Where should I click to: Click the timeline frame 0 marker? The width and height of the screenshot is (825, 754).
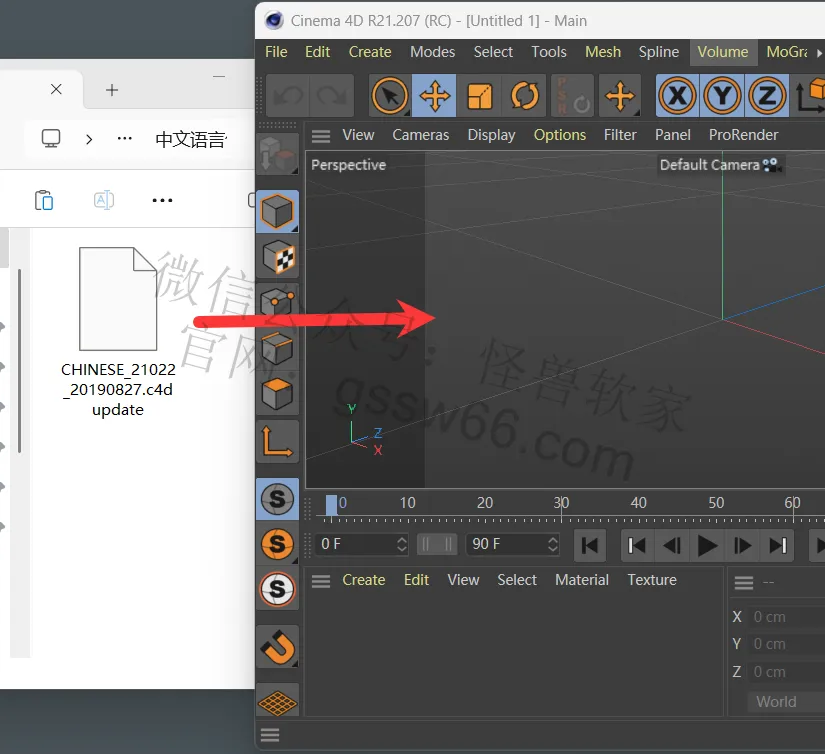(x=331, y=505)
